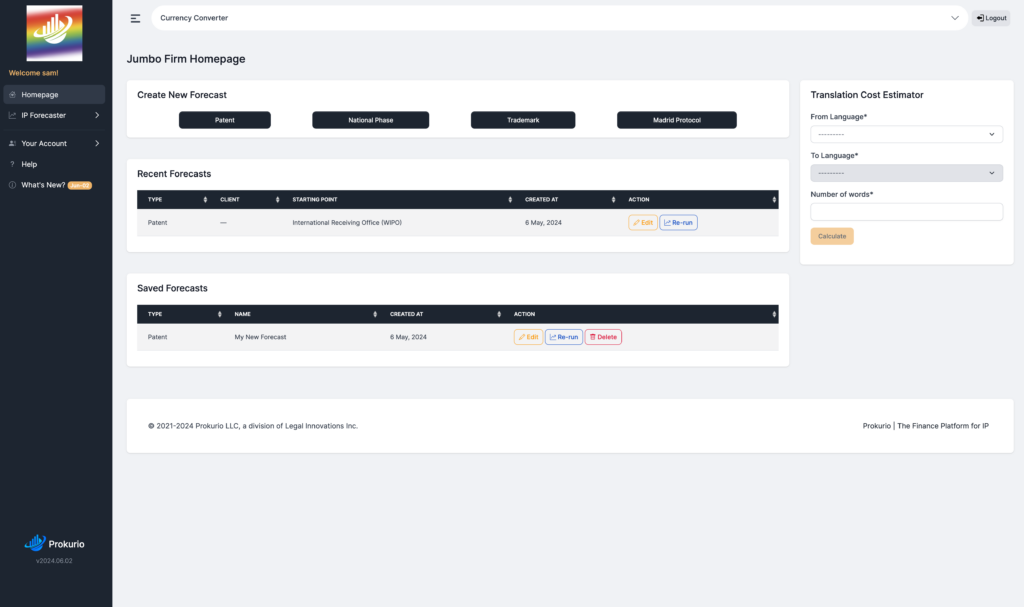Sort Saved Forecasts by Created At arrows

(499, 314)
